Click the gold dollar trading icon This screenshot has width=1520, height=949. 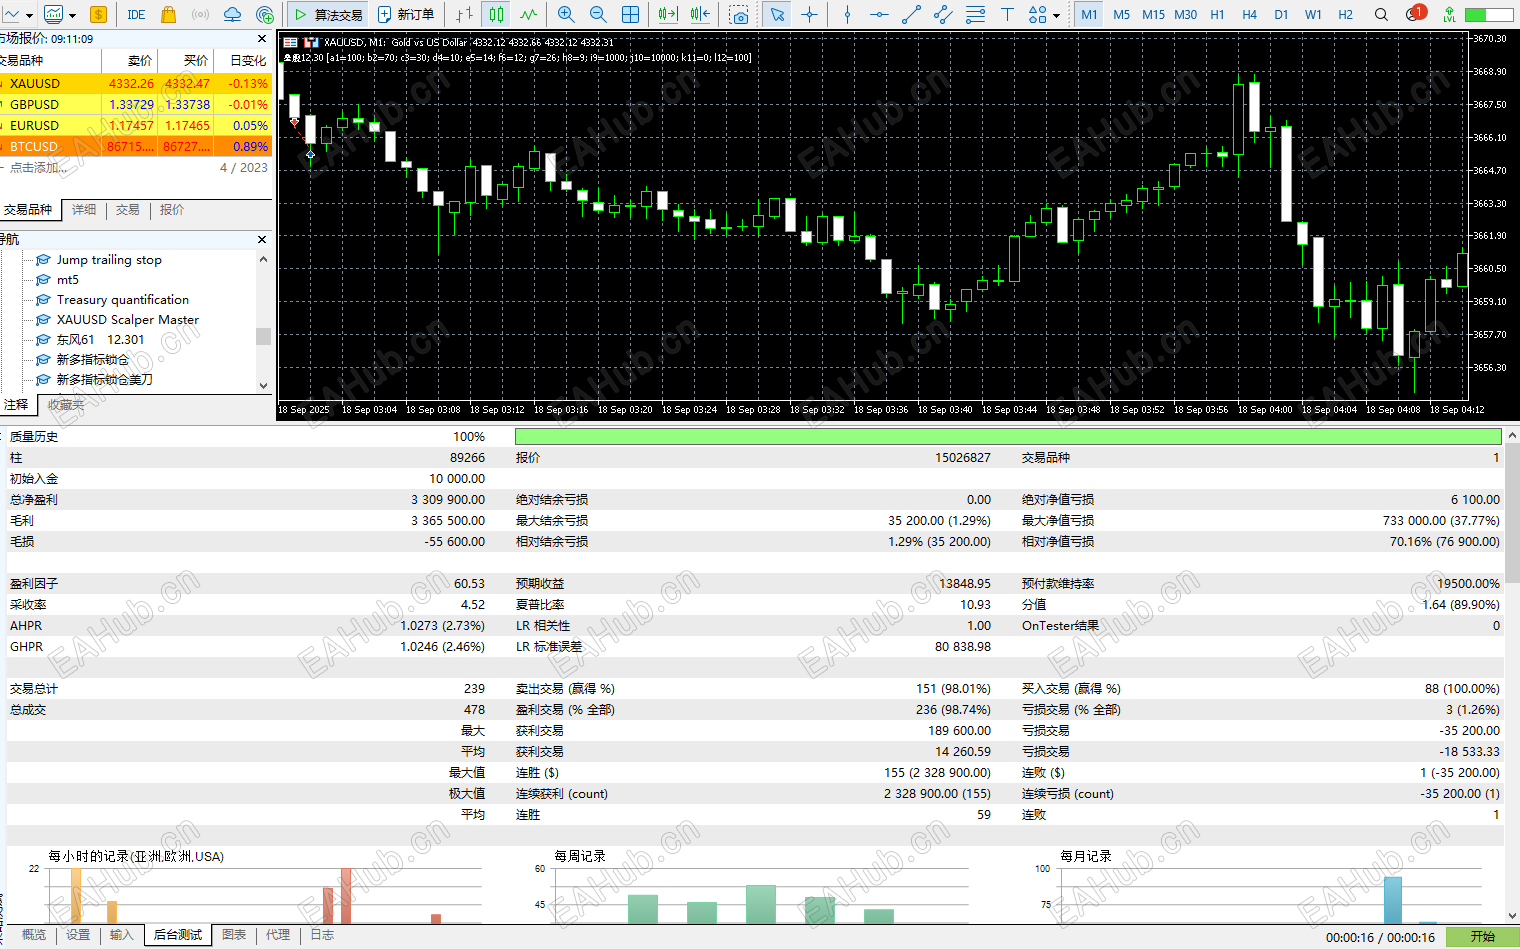coord(98,14)
